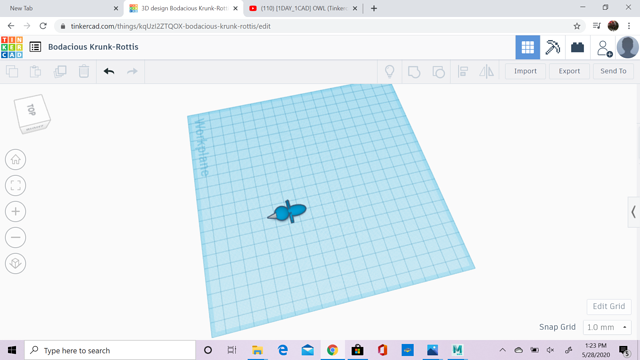
Task: Open Microsoft Edge from taskbar
Action: pos(282,350)
